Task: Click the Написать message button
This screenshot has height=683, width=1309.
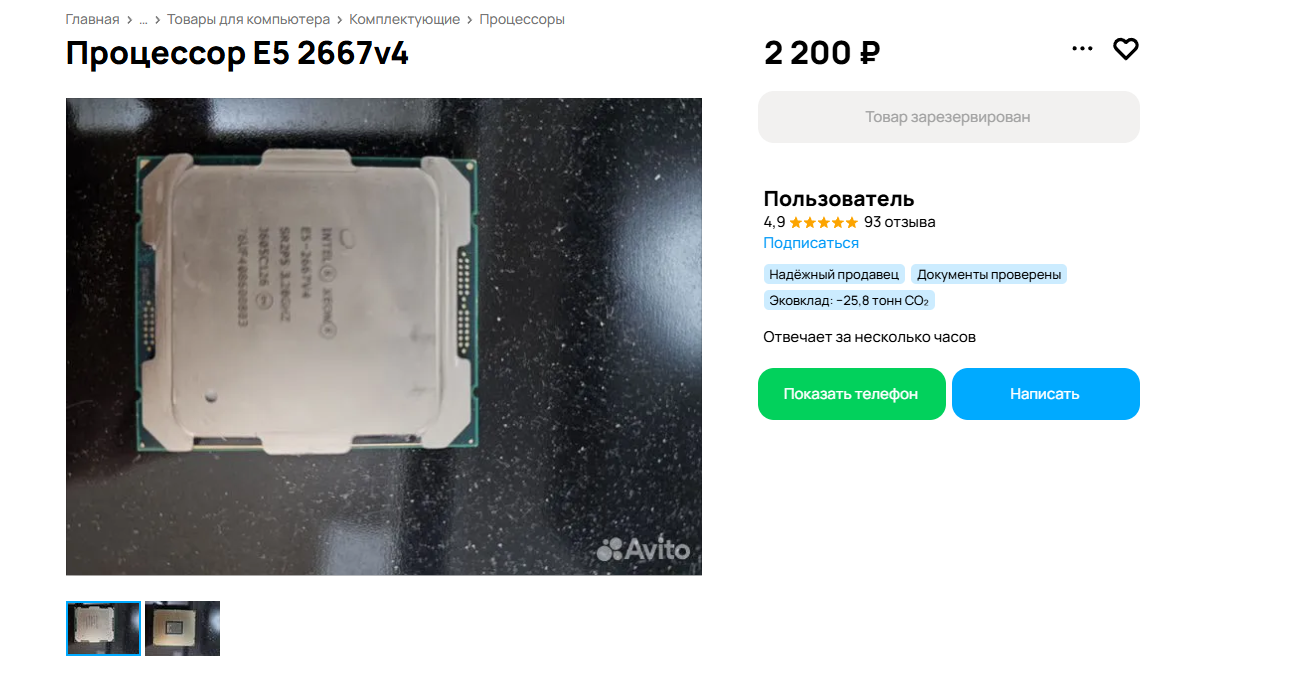Action: click(x=1045, y=394)
